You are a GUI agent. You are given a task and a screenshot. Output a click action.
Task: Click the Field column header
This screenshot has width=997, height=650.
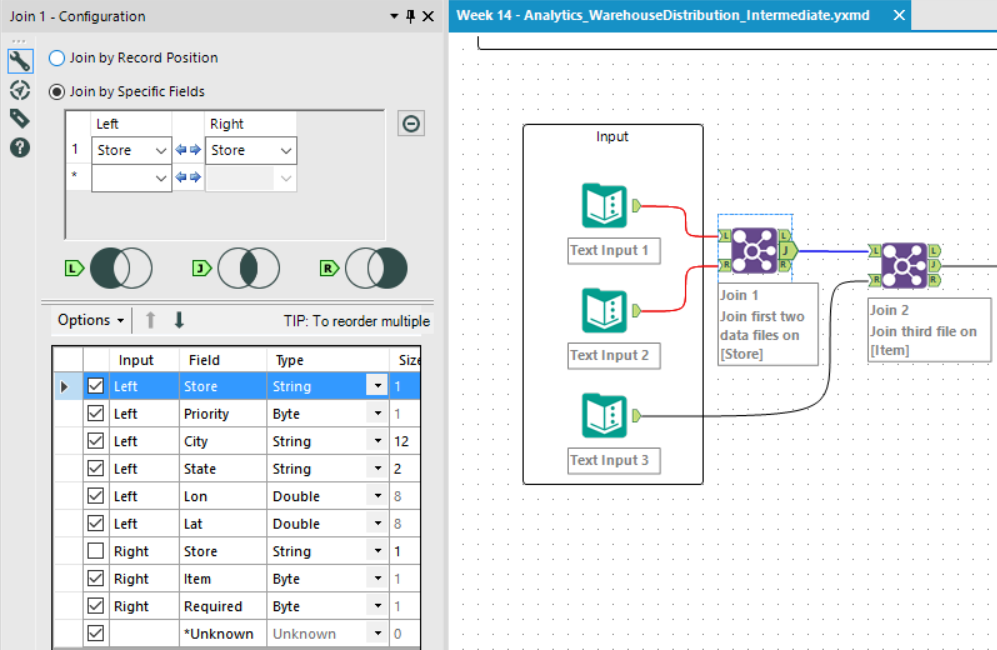point(203,360)
